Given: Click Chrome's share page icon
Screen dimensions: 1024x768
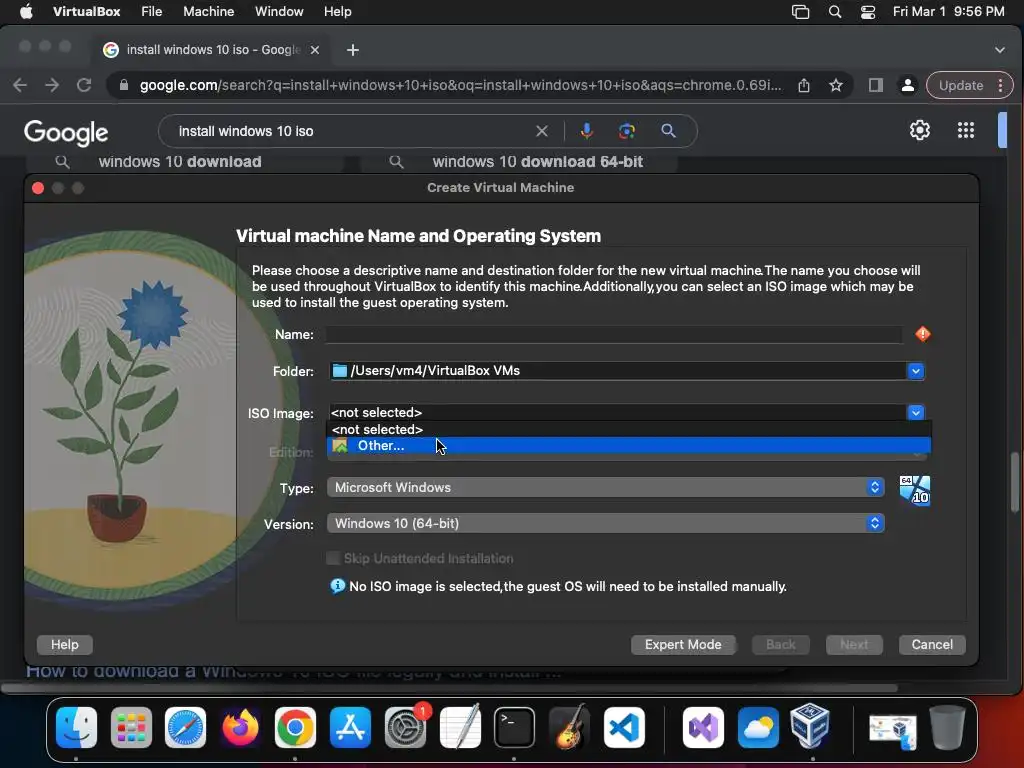Looking at the screenshot, I should coord(804,86).
